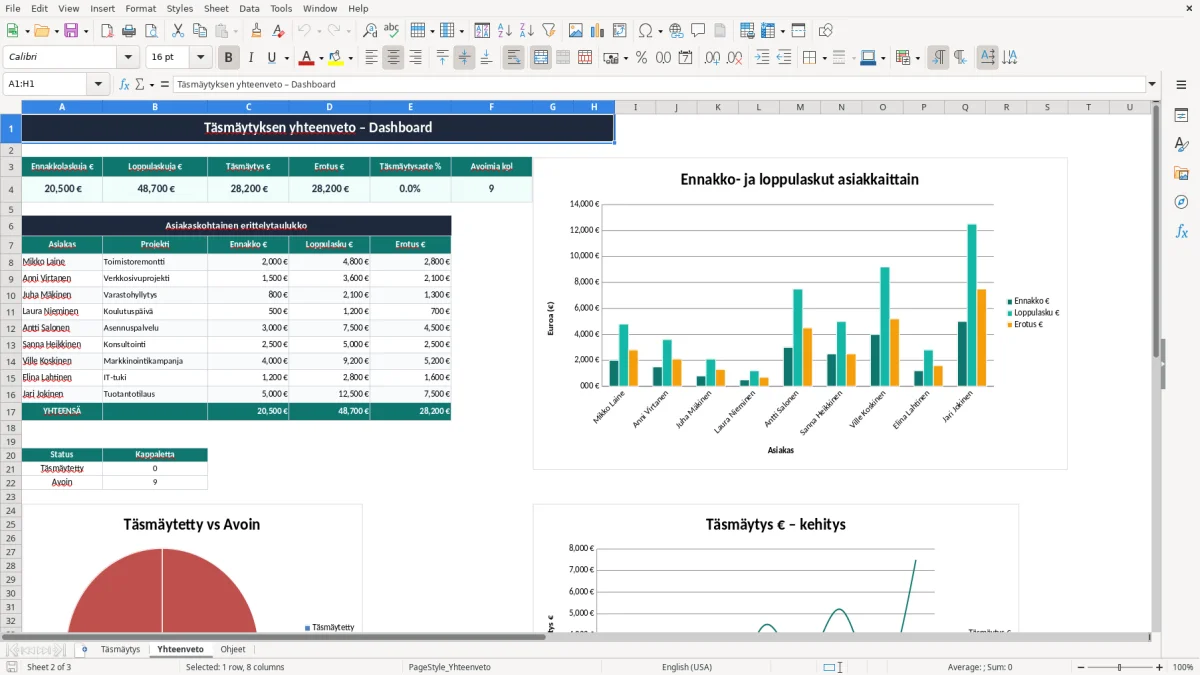The width and height of the screenshot is (1200, 675).
Task: Open Find & Replace icon
Action: 370,31
